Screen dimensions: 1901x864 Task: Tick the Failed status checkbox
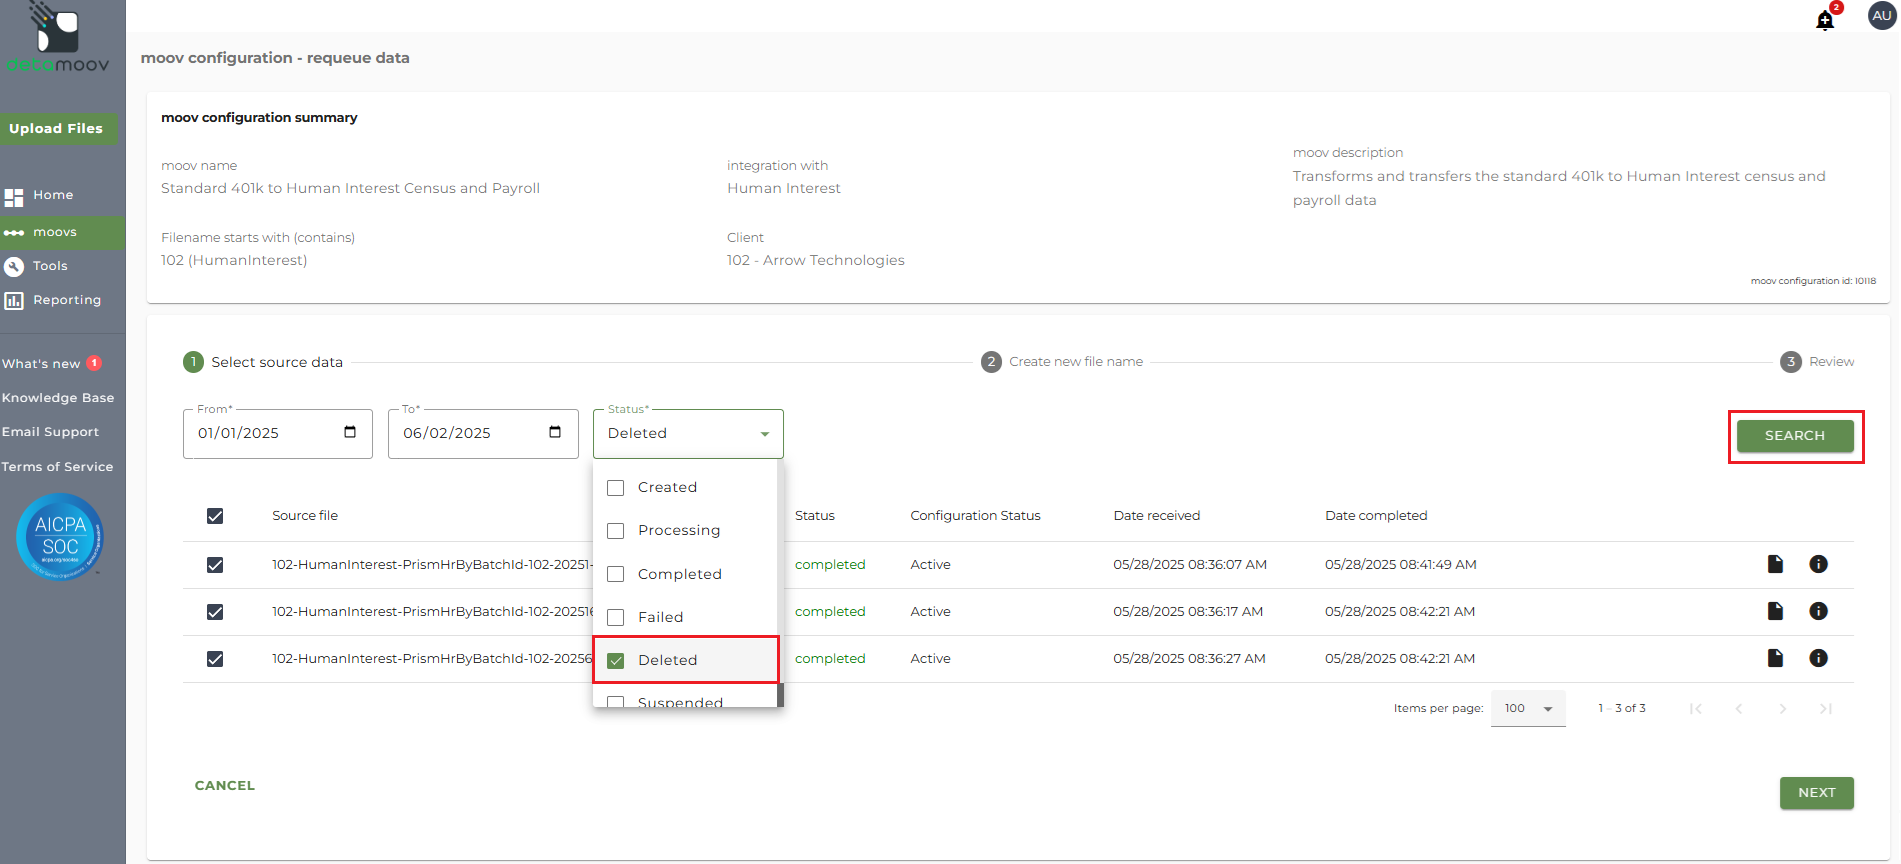(x=616, y=617)
